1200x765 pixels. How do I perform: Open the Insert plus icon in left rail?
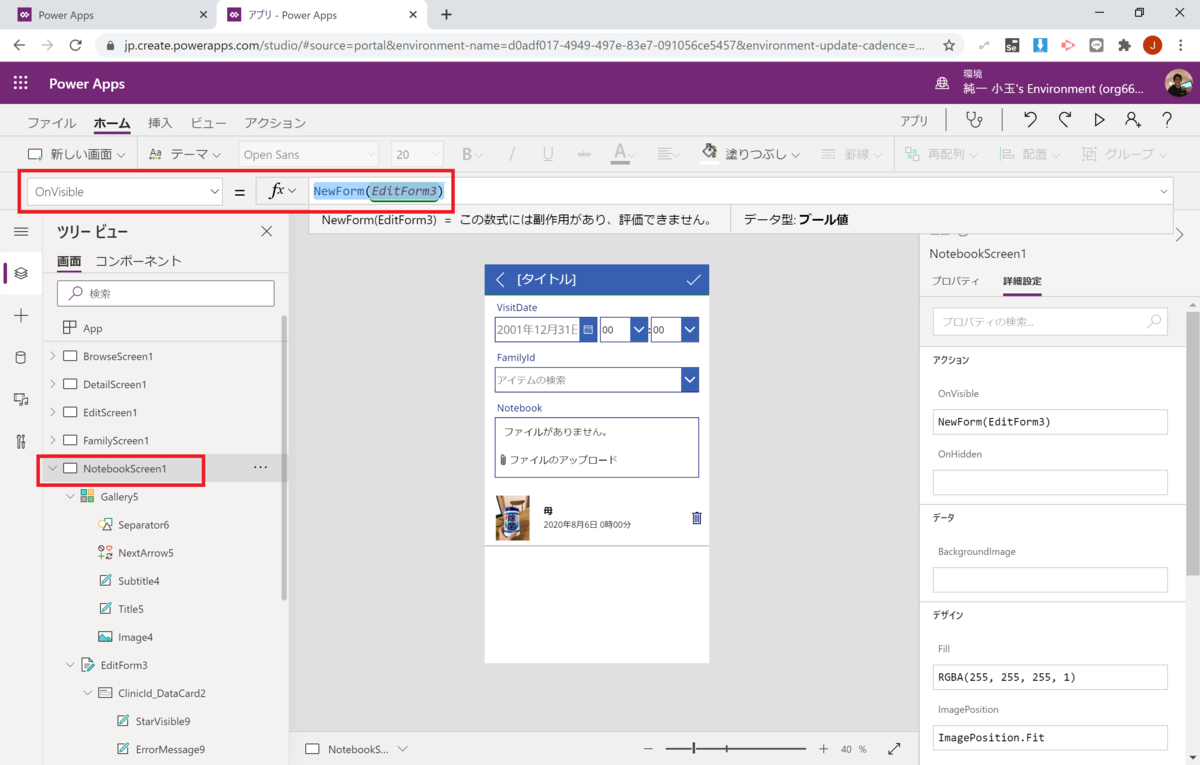(21, 315)
